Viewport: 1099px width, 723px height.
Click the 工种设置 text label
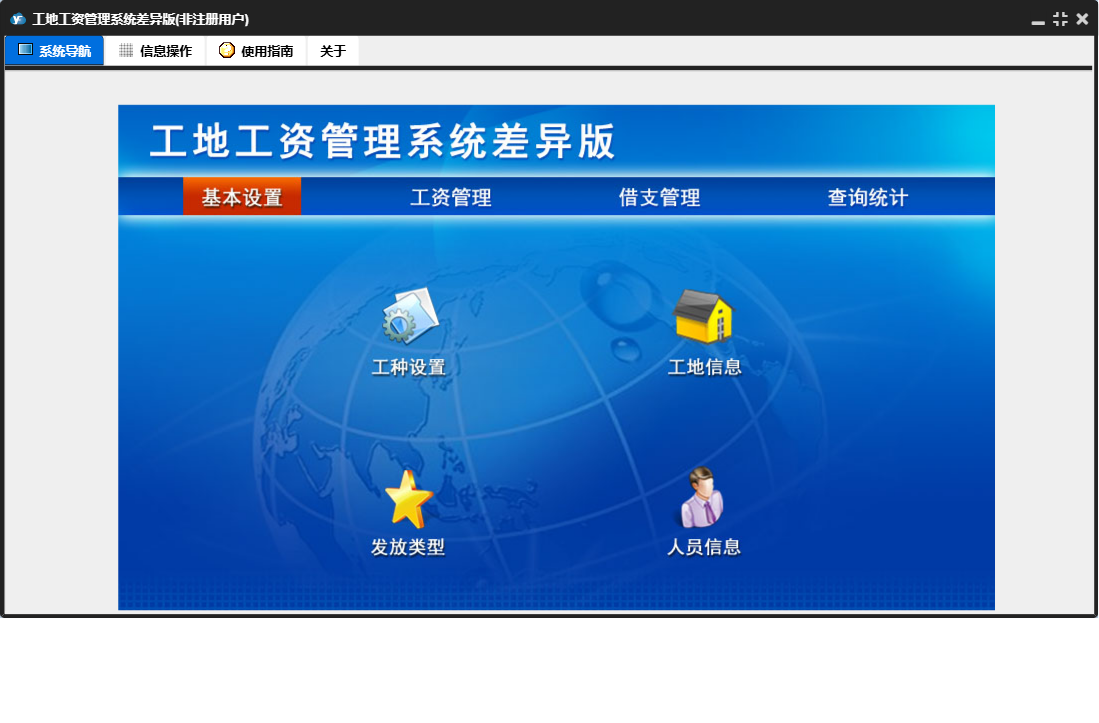coord(408,367)
